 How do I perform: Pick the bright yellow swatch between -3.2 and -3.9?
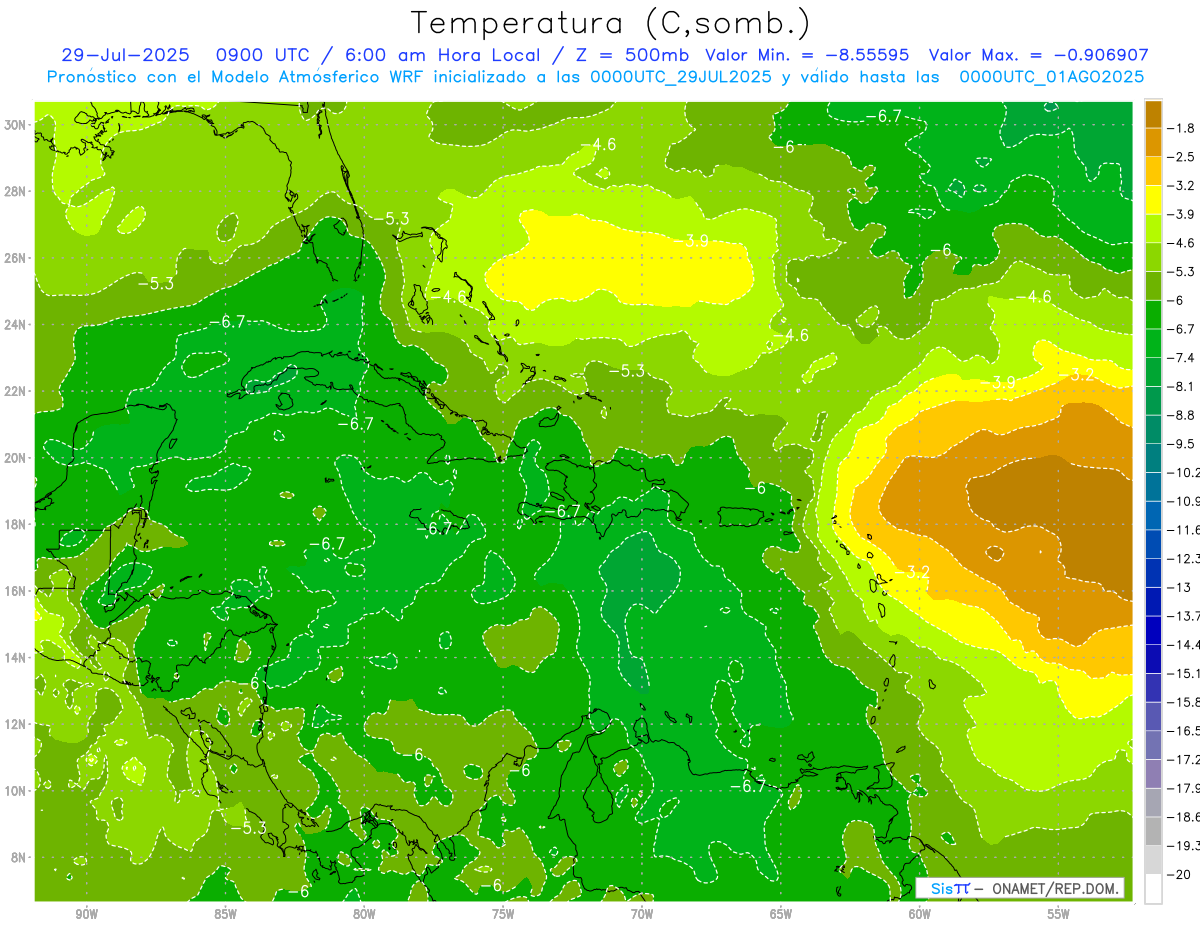pos(1153,200)
